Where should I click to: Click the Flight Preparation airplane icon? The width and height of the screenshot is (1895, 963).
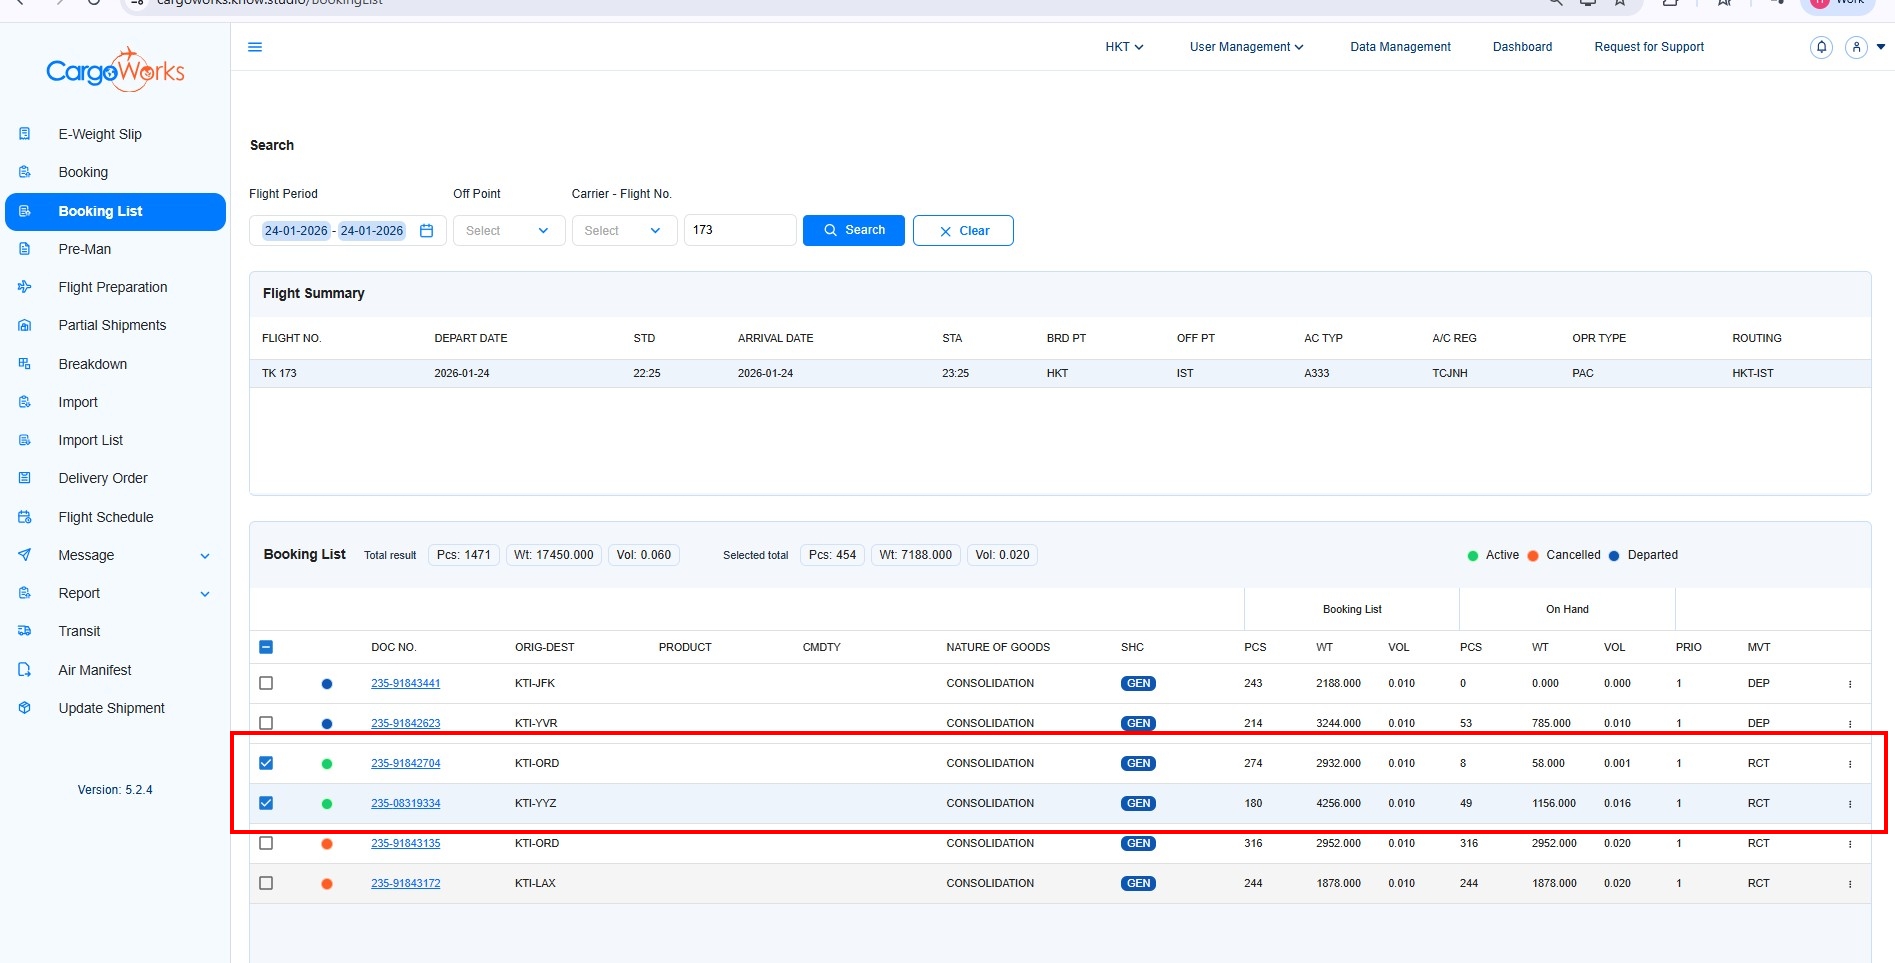click(25, 287)
